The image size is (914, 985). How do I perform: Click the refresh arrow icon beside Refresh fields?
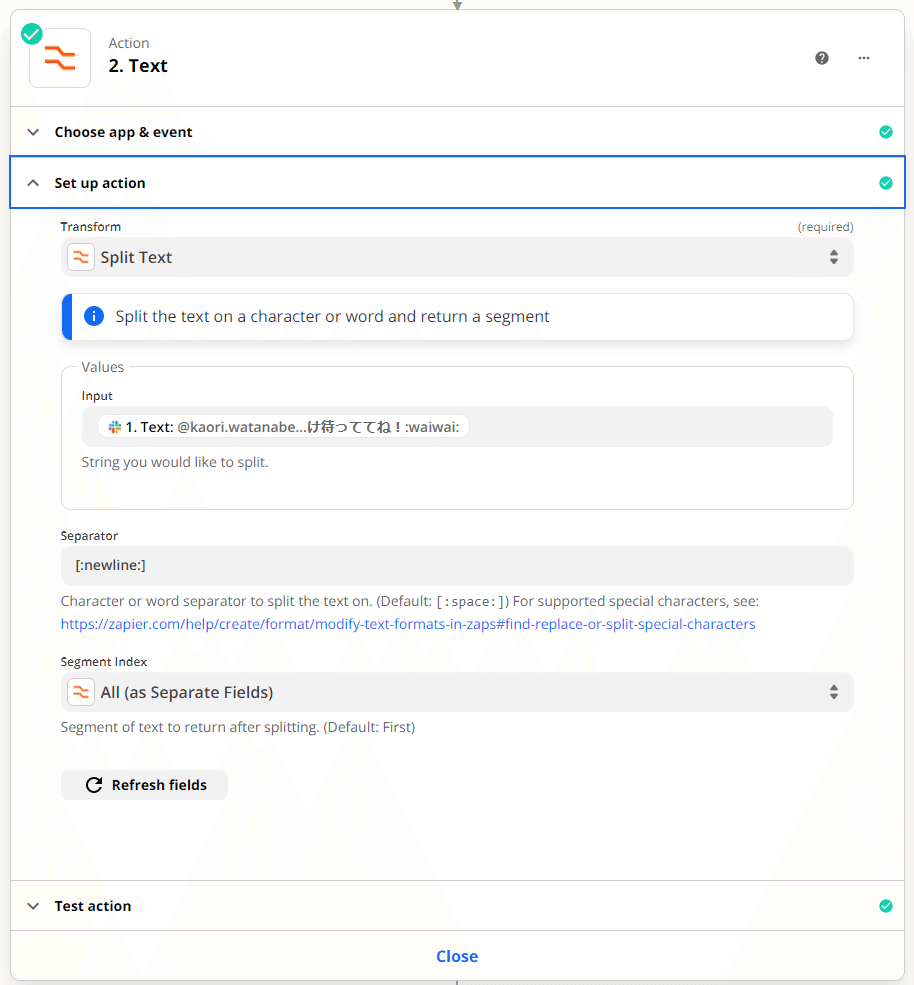coord(94,785)
